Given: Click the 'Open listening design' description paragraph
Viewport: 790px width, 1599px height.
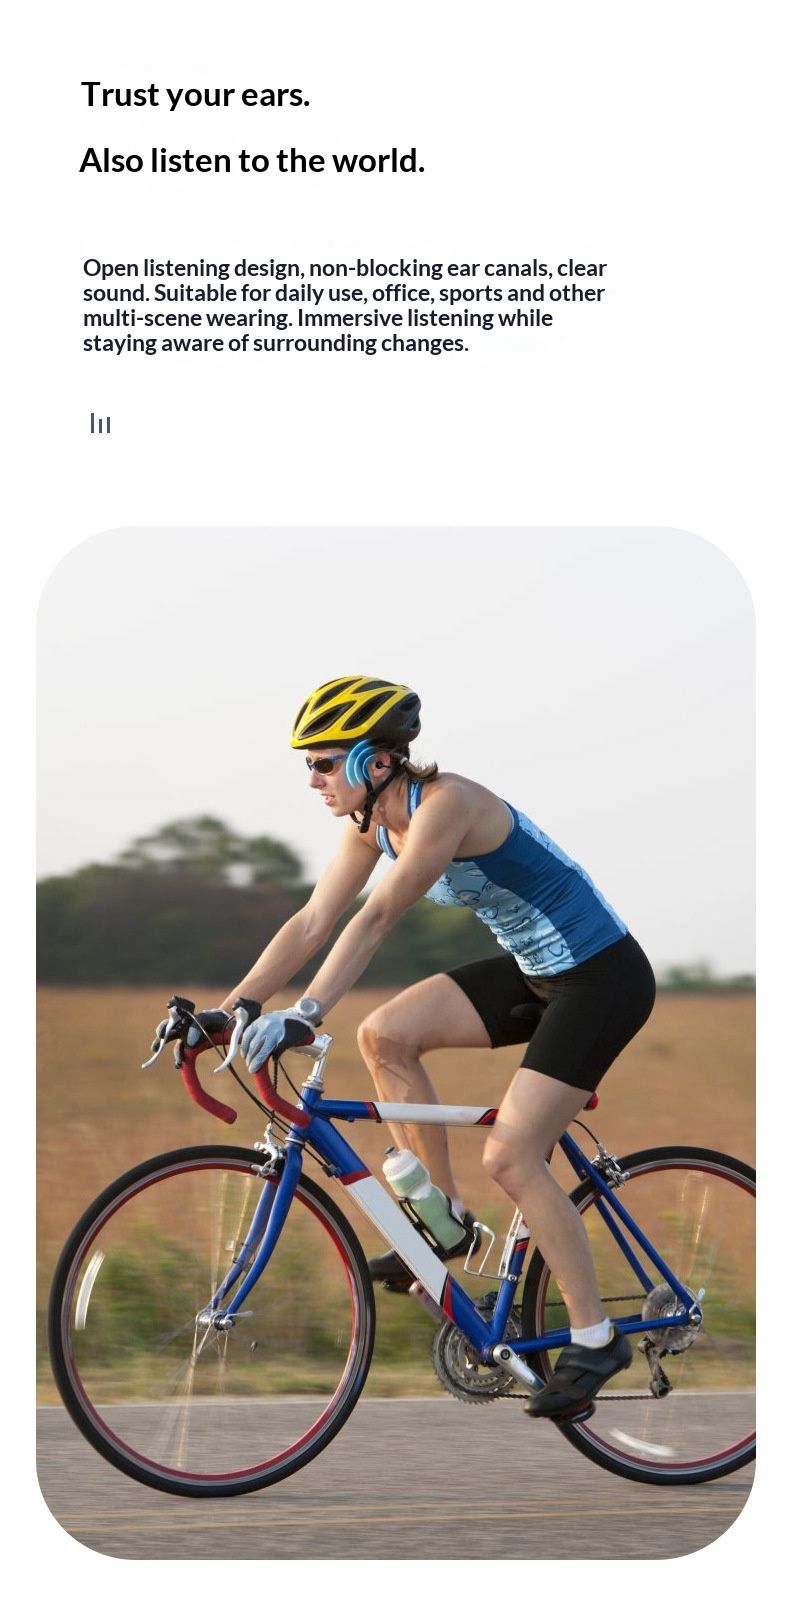Looking at the screenshot, I should (x=345, y=305).
